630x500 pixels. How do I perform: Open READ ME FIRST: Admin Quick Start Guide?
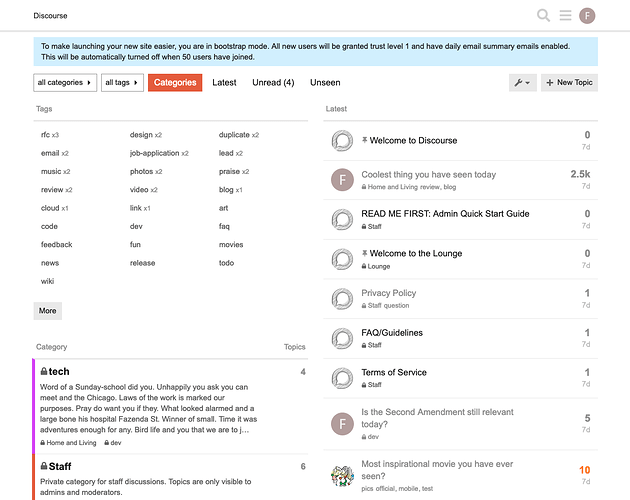[445, 213]
